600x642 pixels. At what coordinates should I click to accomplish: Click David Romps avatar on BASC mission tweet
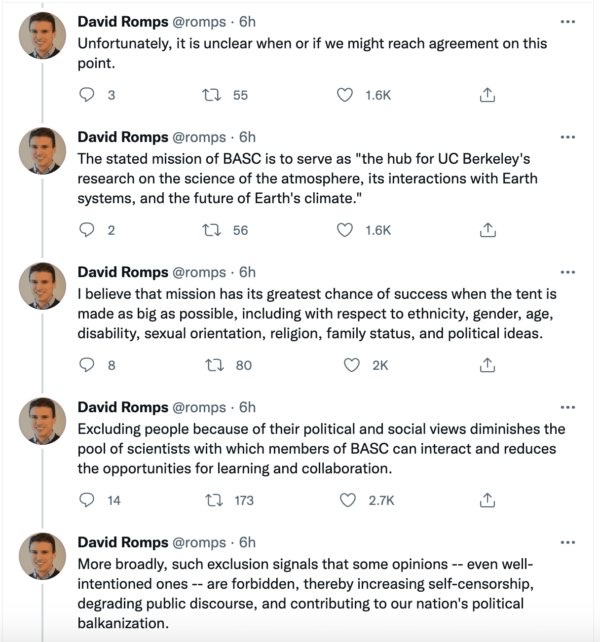point(42,152)
